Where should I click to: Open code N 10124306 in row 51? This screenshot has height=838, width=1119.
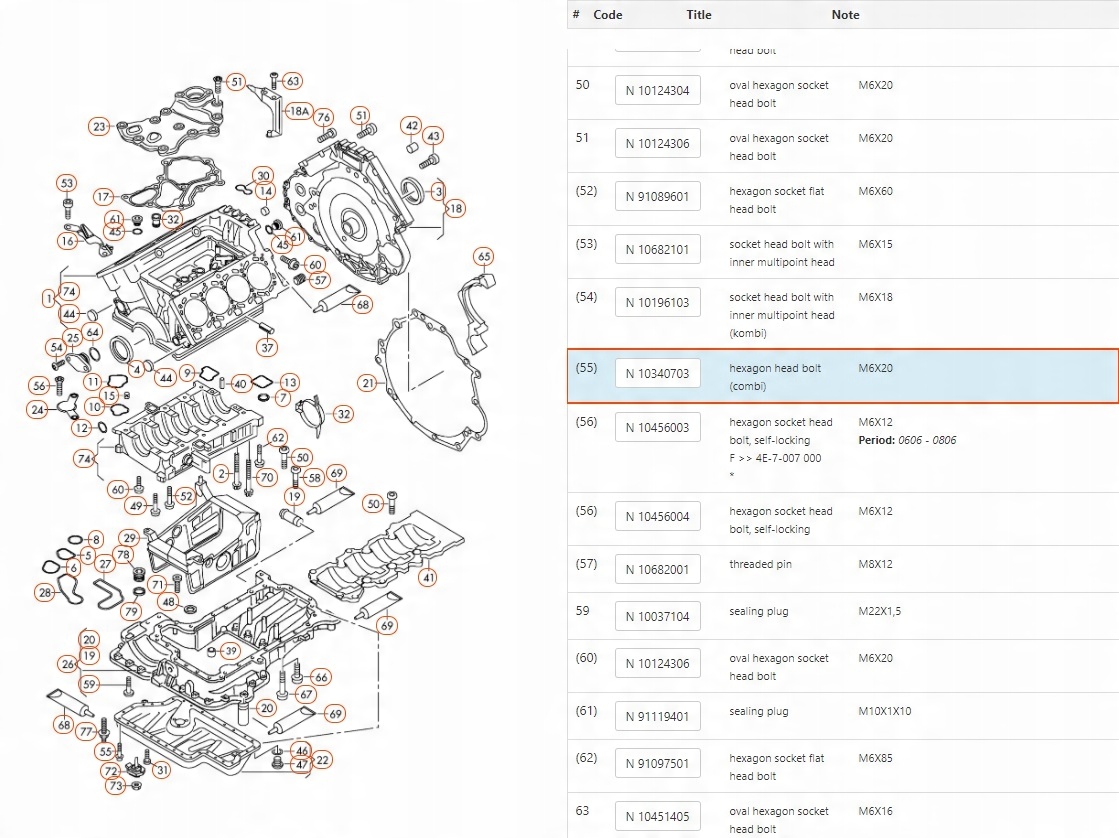point(657,143)
